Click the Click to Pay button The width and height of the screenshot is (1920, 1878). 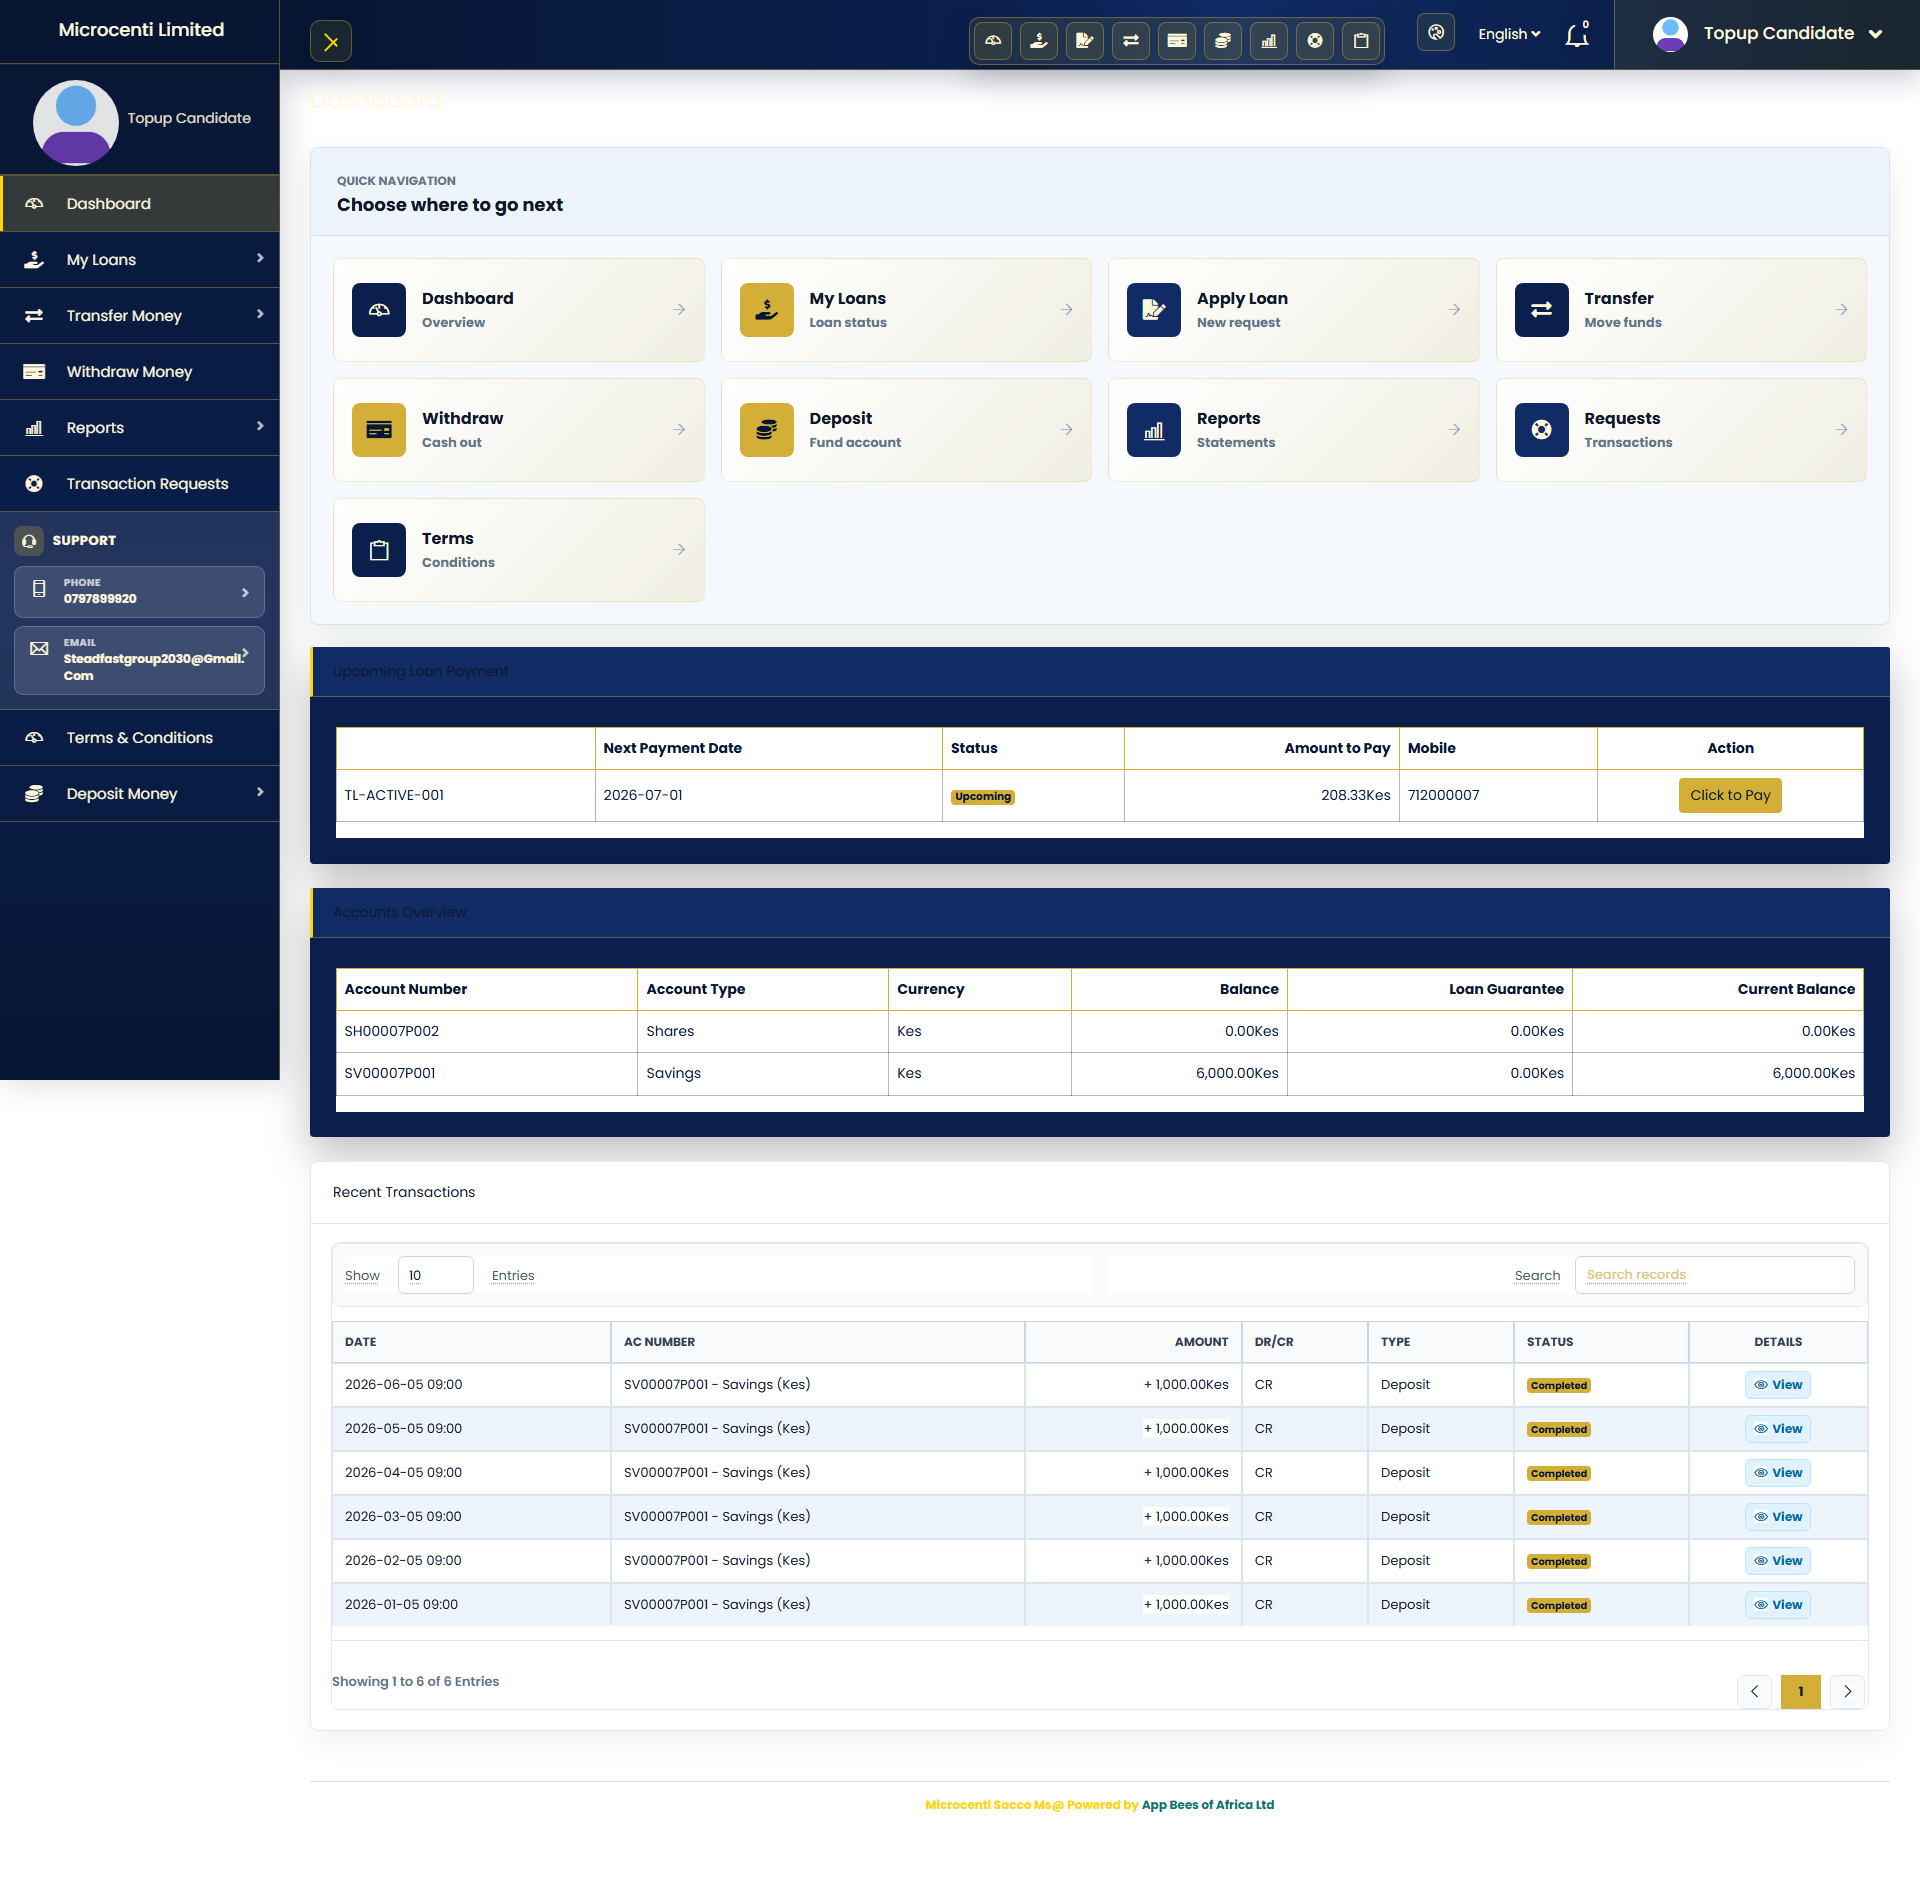(x=1730, y=796)
